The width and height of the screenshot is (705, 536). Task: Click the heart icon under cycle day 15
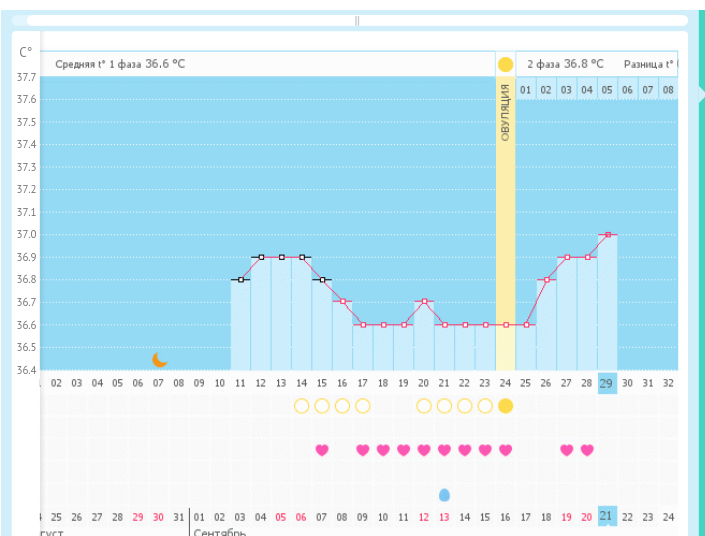click(x=322, y=450)
